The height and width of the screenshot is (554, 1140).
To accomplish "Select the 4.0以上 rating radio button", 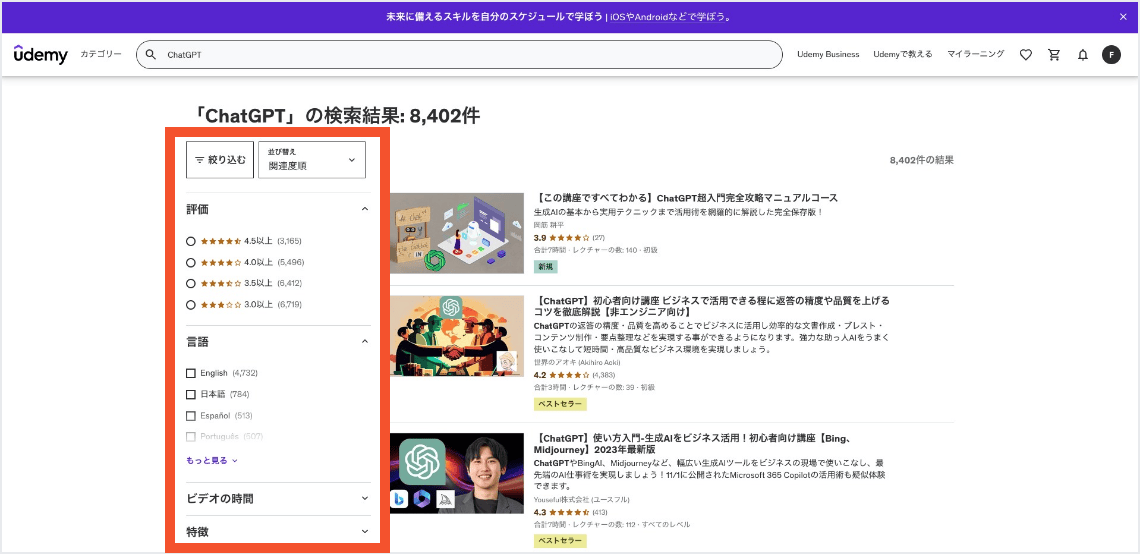I will (x=190, y=262).
